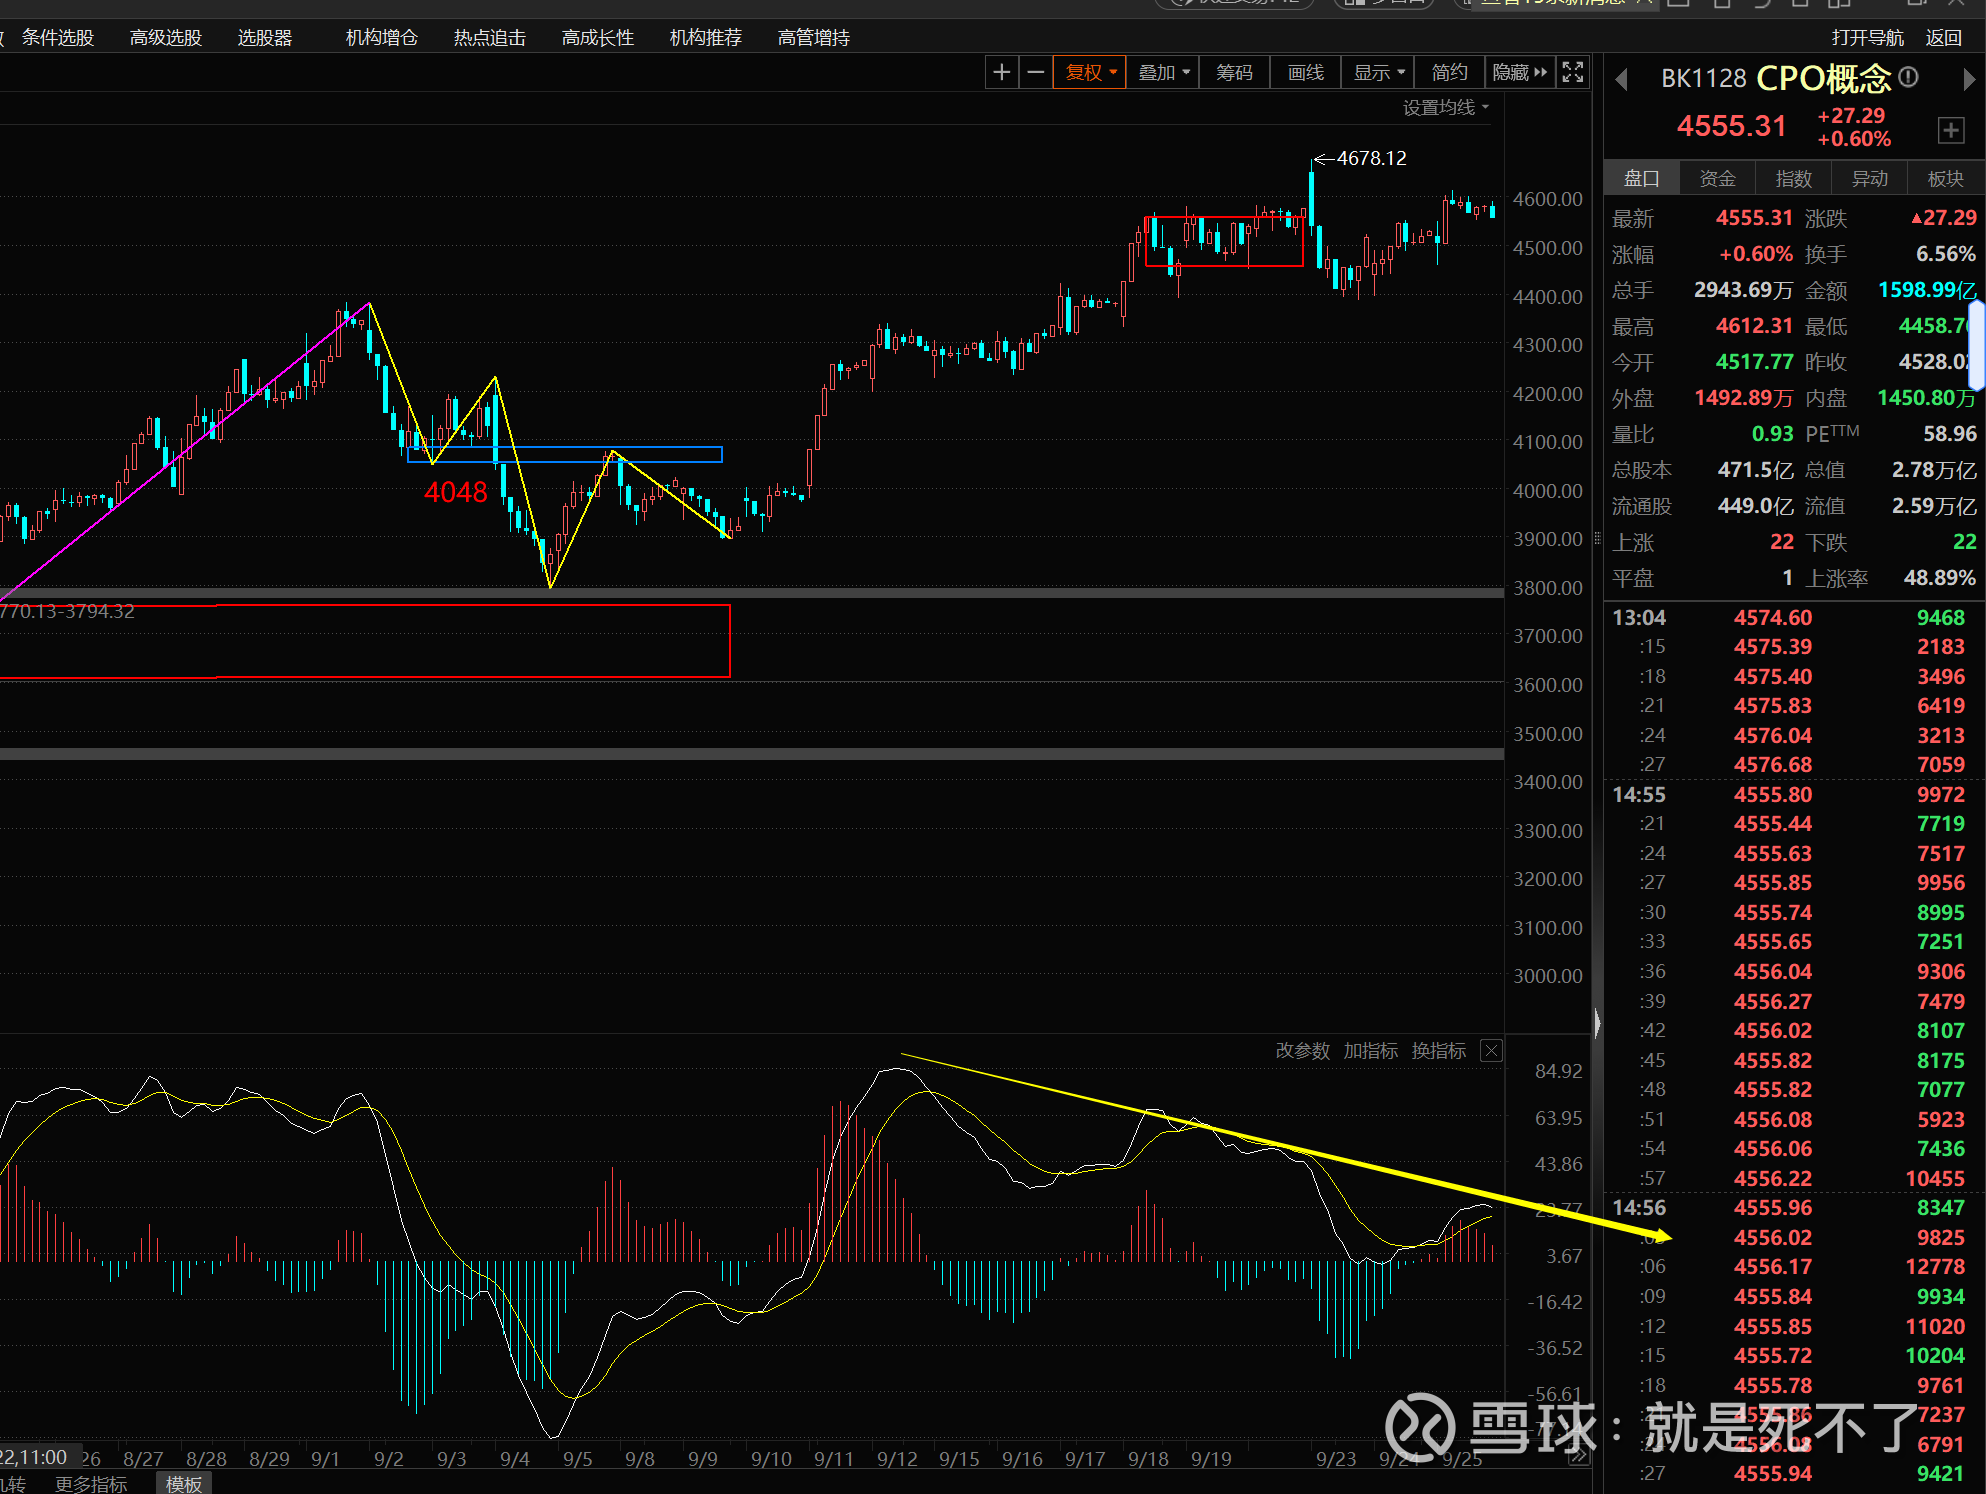
Task: Click the info icon beside CPO概念
Action: click(1908, 77)
